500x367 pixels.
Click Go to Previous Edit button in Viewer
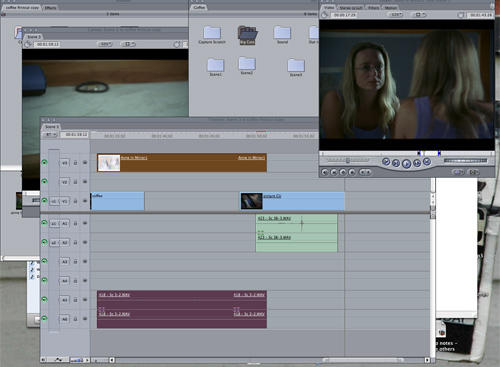(386, 162)
